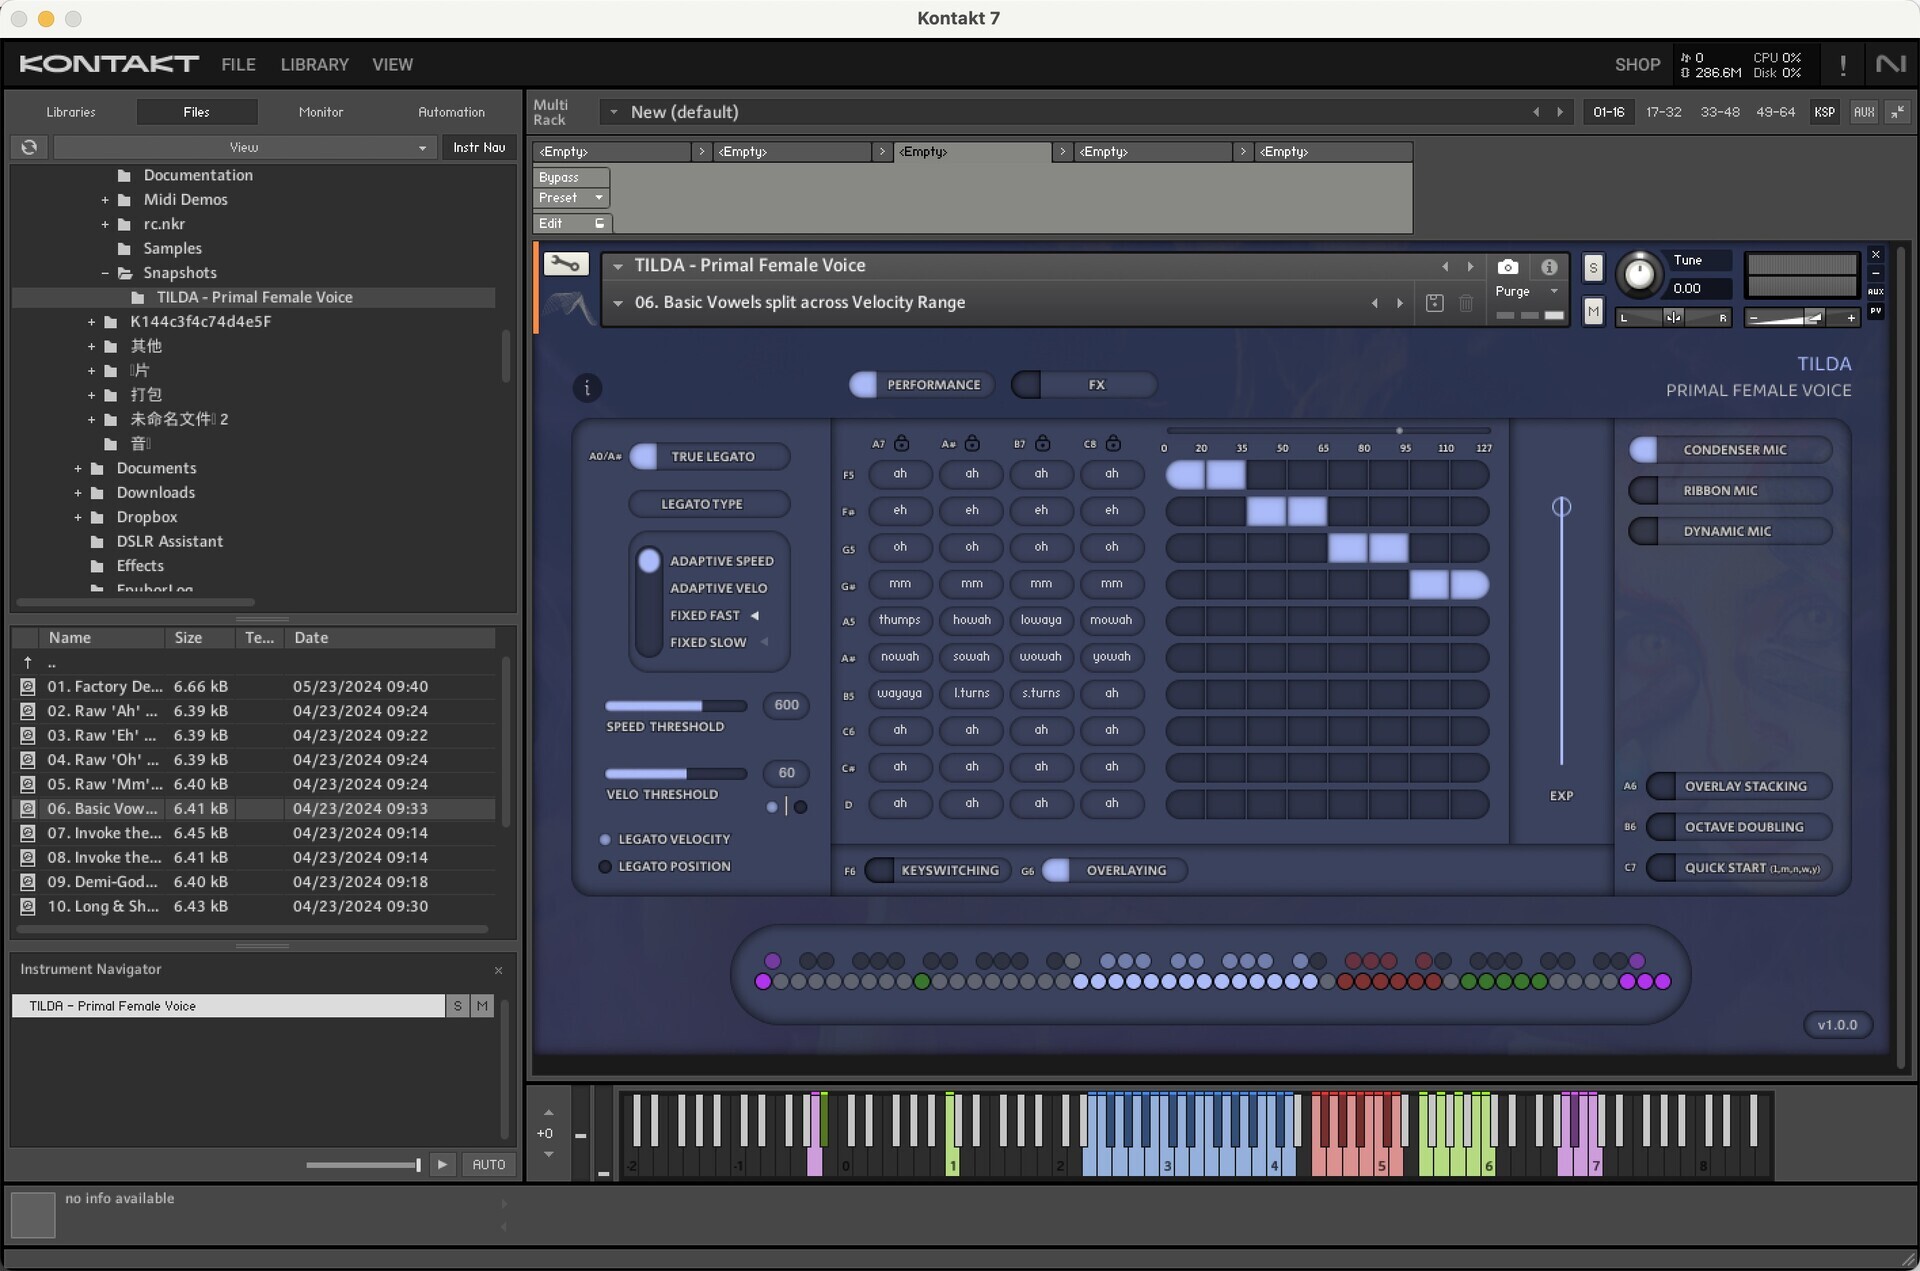Viewport: 1920px width, 1271px height.
Task: Switch to the Libraries tab
Action: [71, 112]
